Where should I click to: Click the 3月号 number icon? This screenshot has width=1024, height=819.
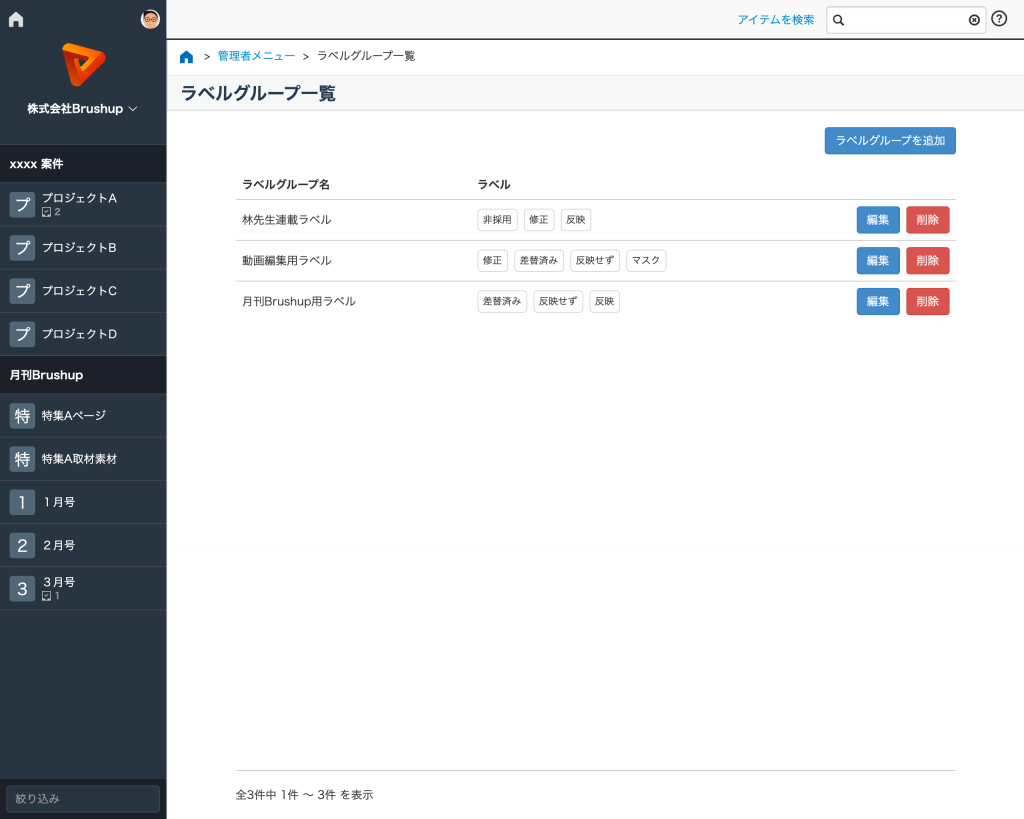22,588
